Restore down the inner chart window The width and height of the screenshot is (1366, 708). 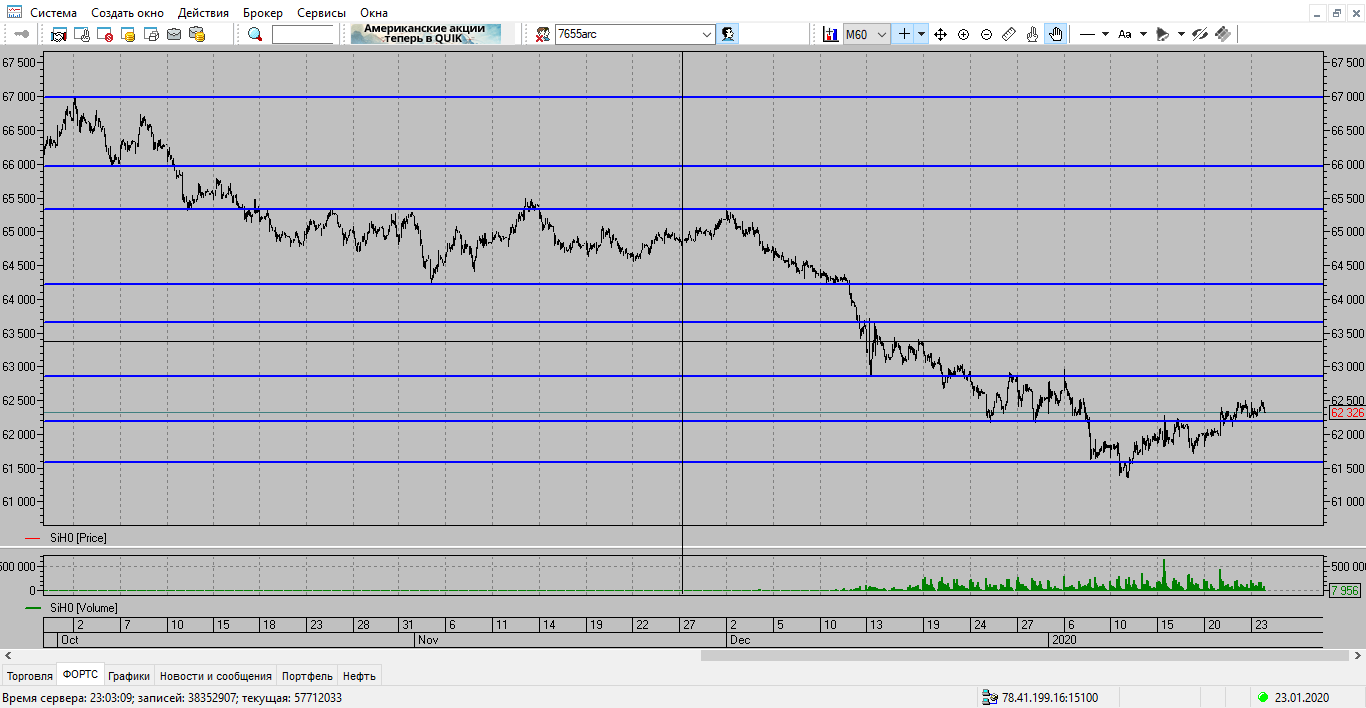(x=1336, y=13)
